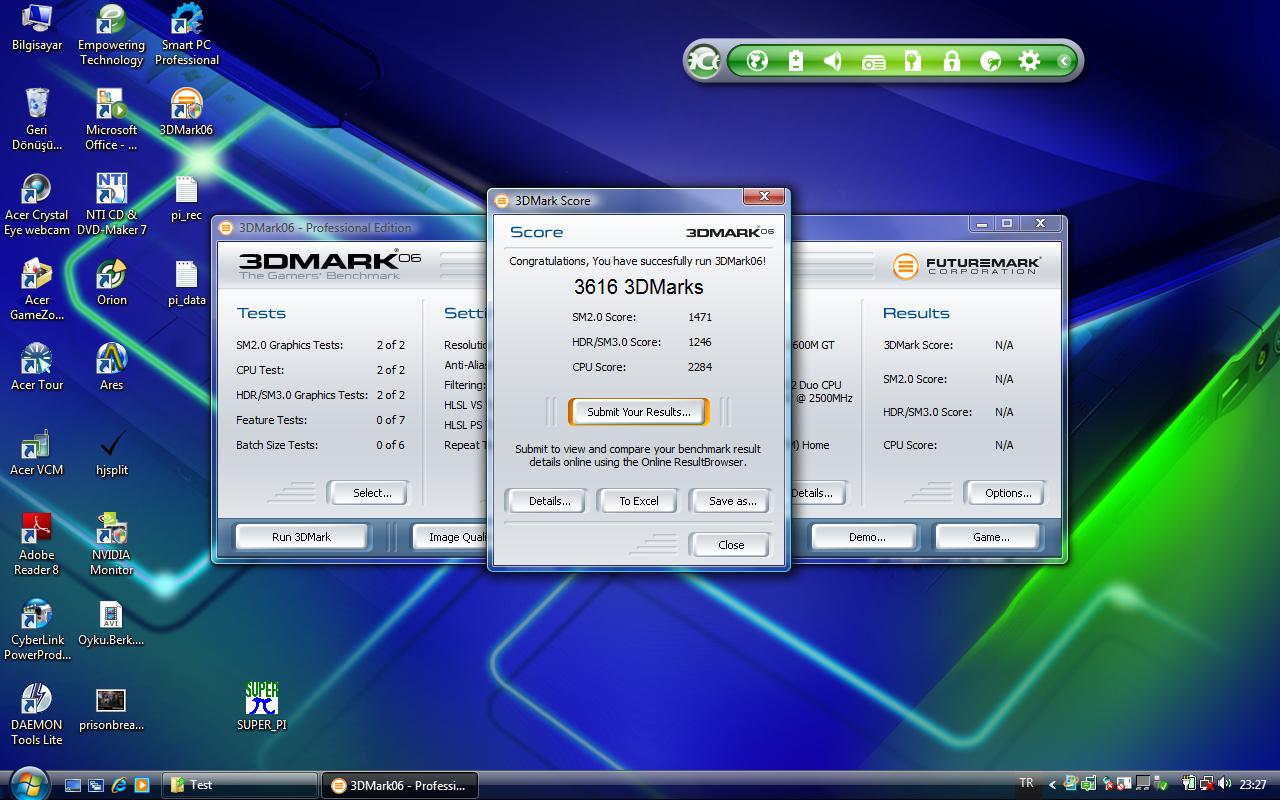Click Submit Your Results button

[639, 412]
